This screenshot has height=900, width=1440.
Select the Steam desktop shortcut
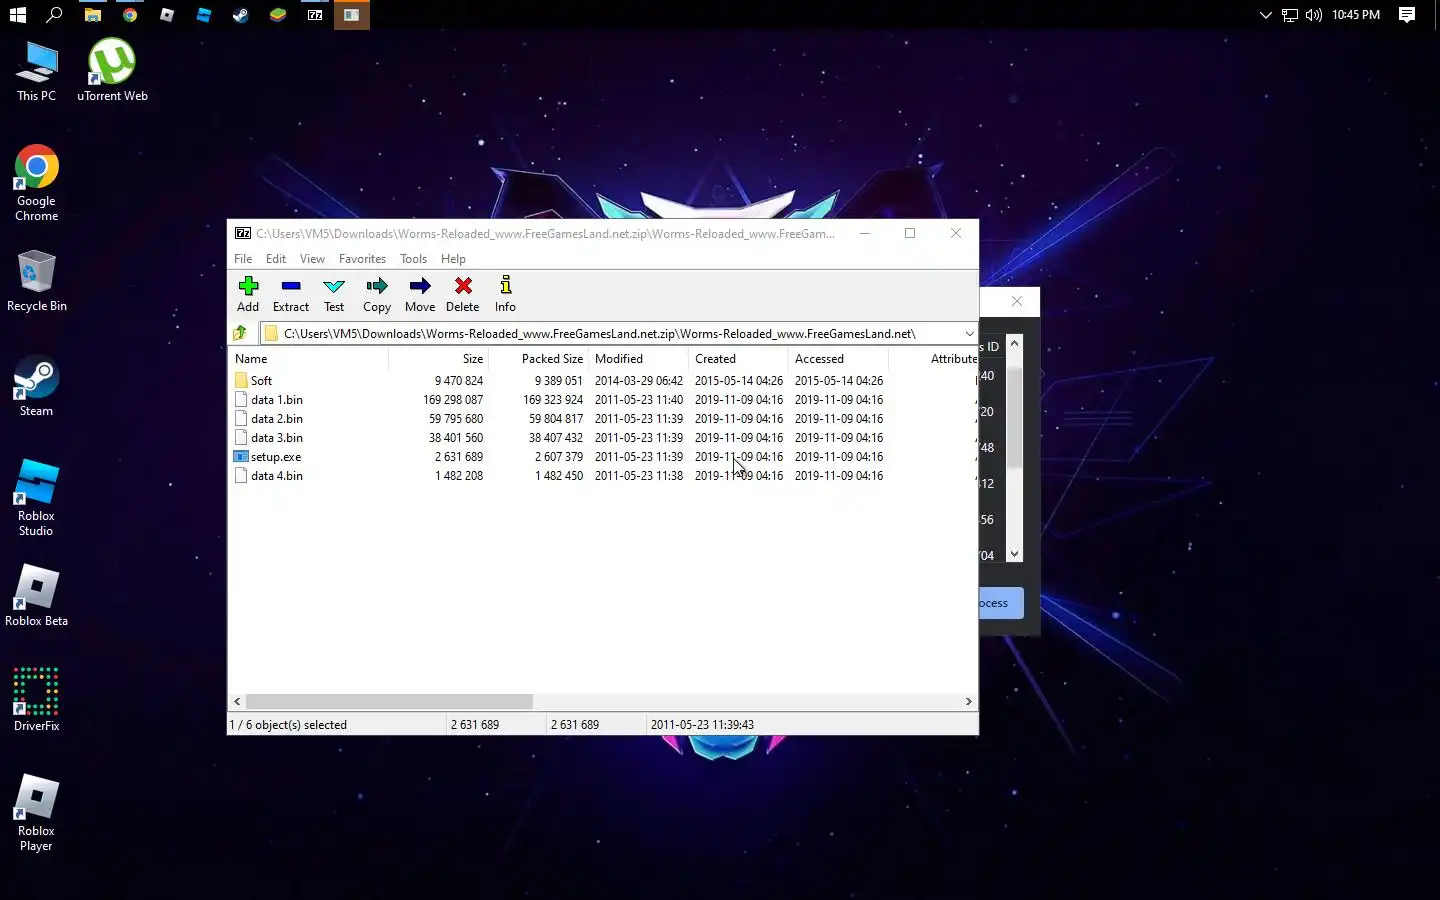coord(37,388)
